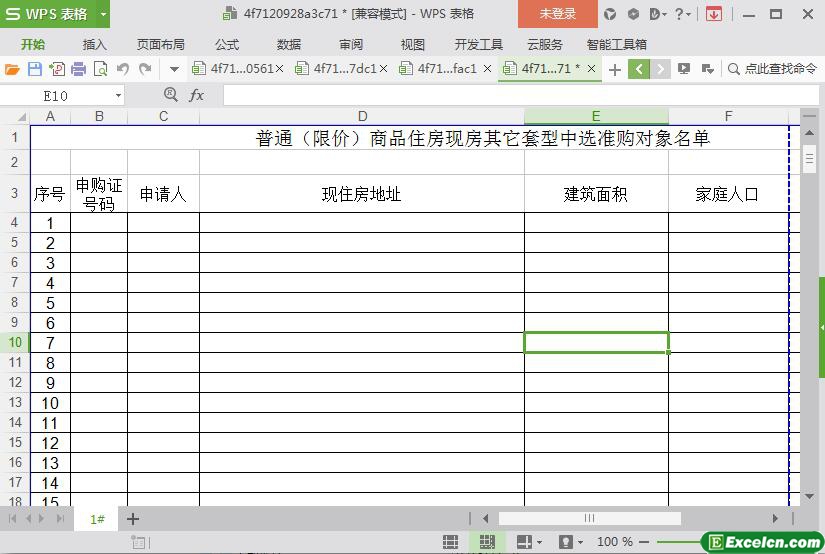Switch to the 公式 ribbon tab
This screenshot has height=554, width=825.
(x=227, y=44)
